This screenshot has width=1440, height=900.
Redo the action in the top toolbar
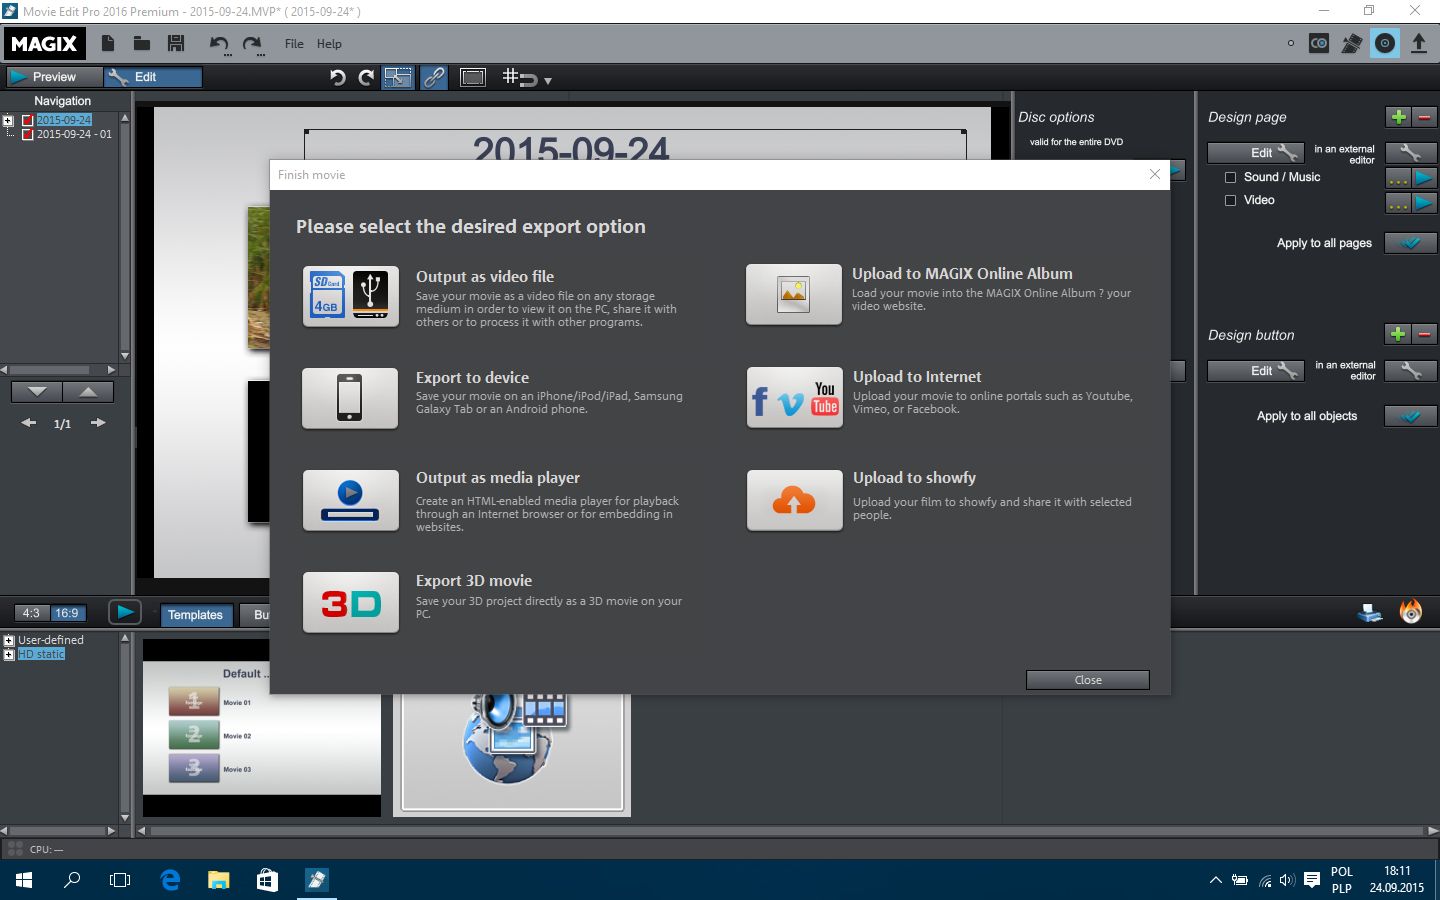252,44
